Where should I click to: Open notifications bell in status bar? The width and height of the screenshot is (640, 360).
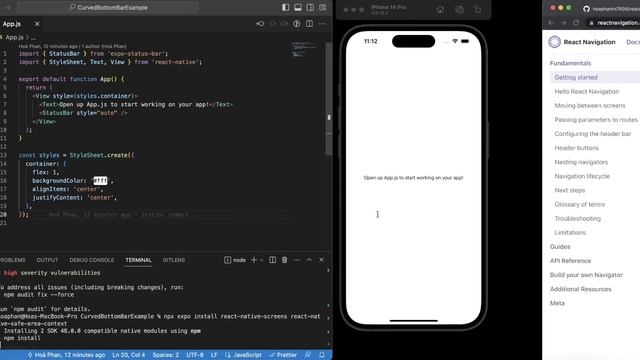(x=322, y=355)
